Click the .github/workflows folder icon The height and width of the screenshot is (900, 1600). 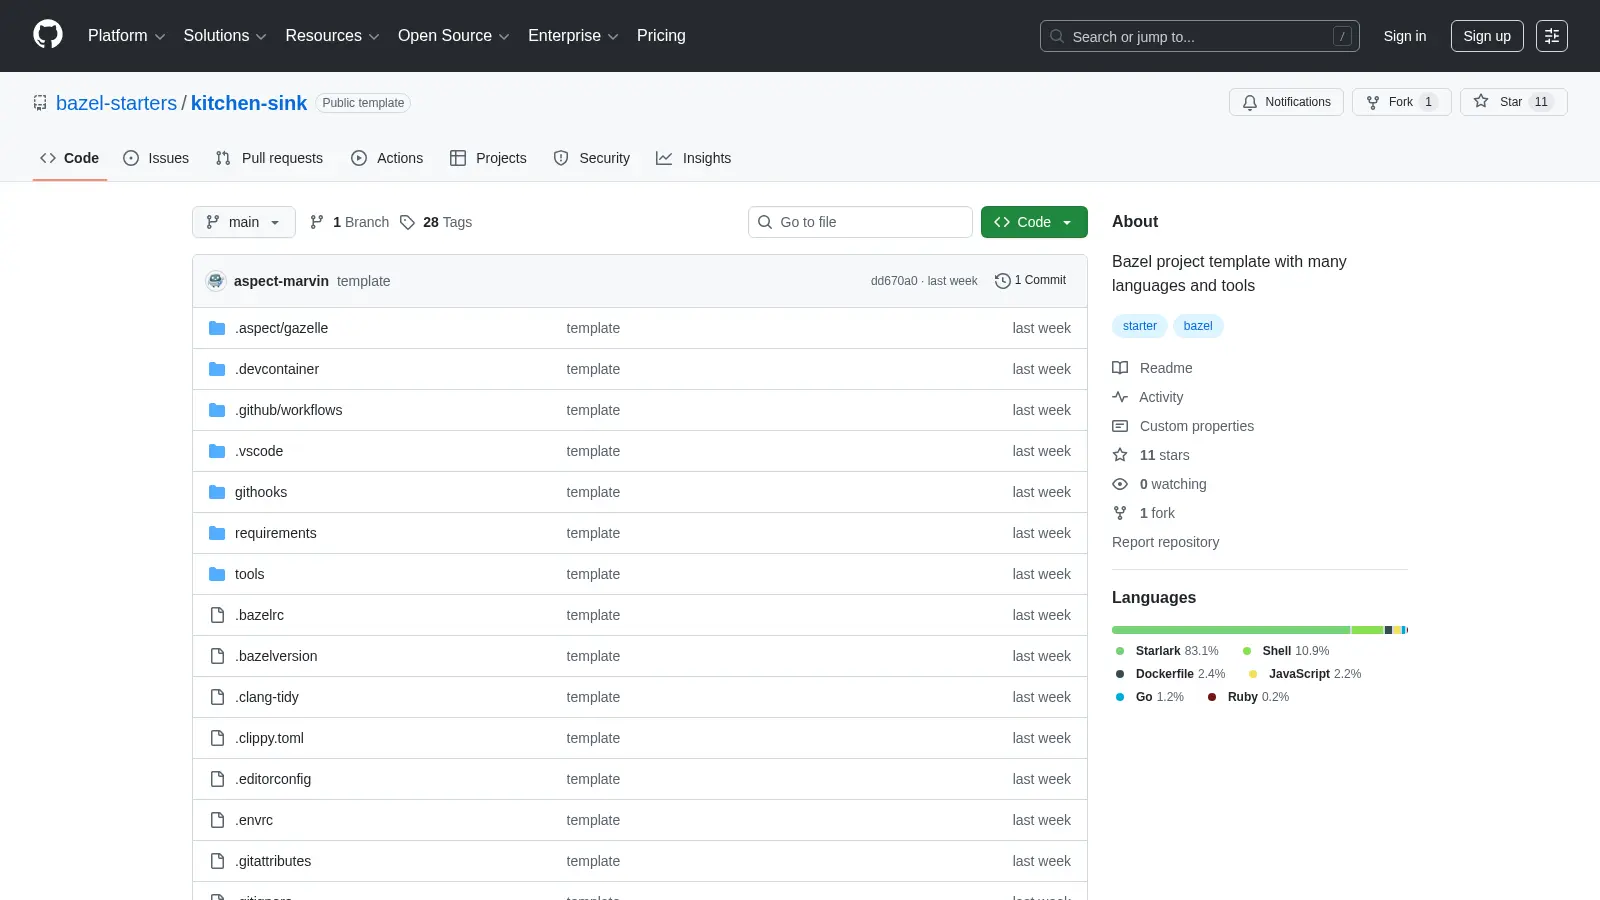coord(217,410)
